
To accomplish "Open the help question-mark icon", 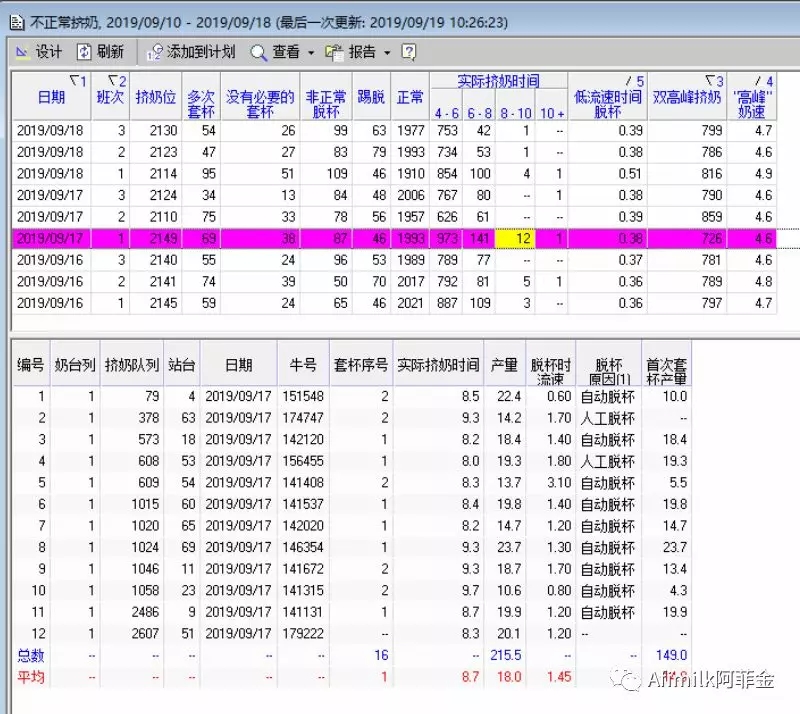I will click(x=409, y=52).
